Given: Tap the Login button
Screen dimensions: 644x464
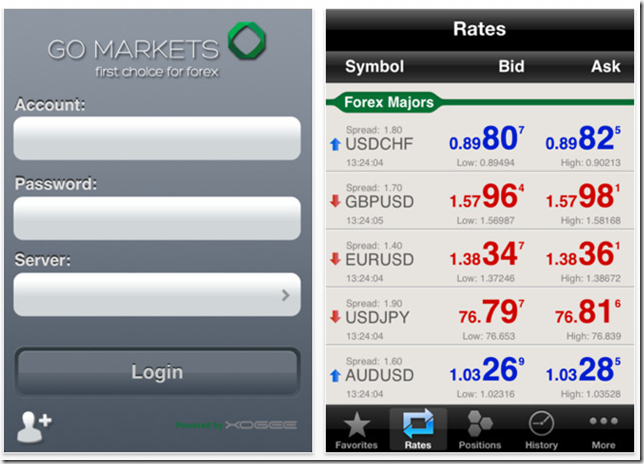Looking at the screenshot, I should (157, 372).
